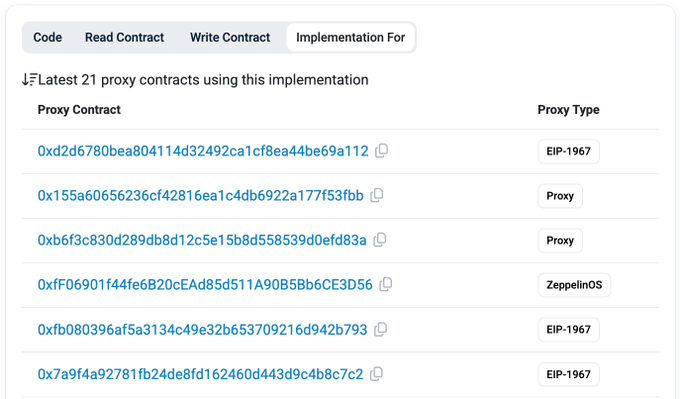Click the 'Latest 21 proxy contracts' heading text
Image resolution: width=680 pixels, height=399 pixels.
click(203, 80)
